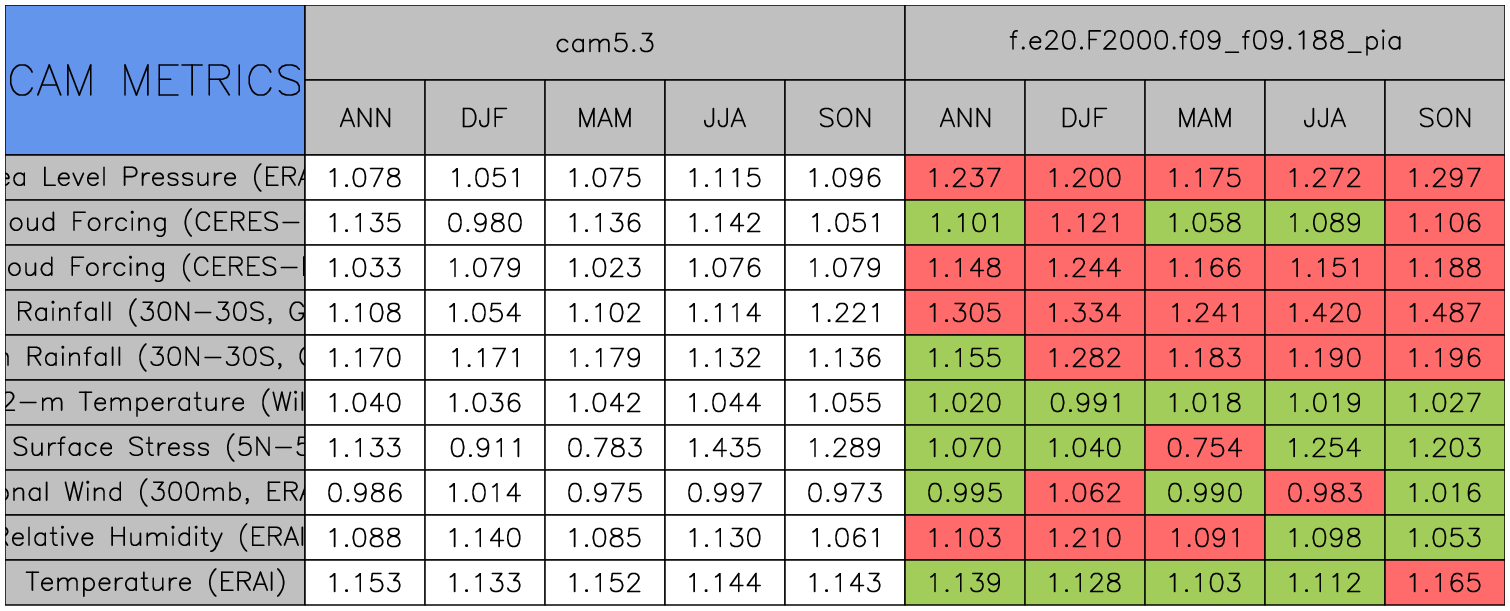This screenshot has width=1510, height=611.
Task: Click the CAM METRICS title cell
Action: click(x=154, y=80)
